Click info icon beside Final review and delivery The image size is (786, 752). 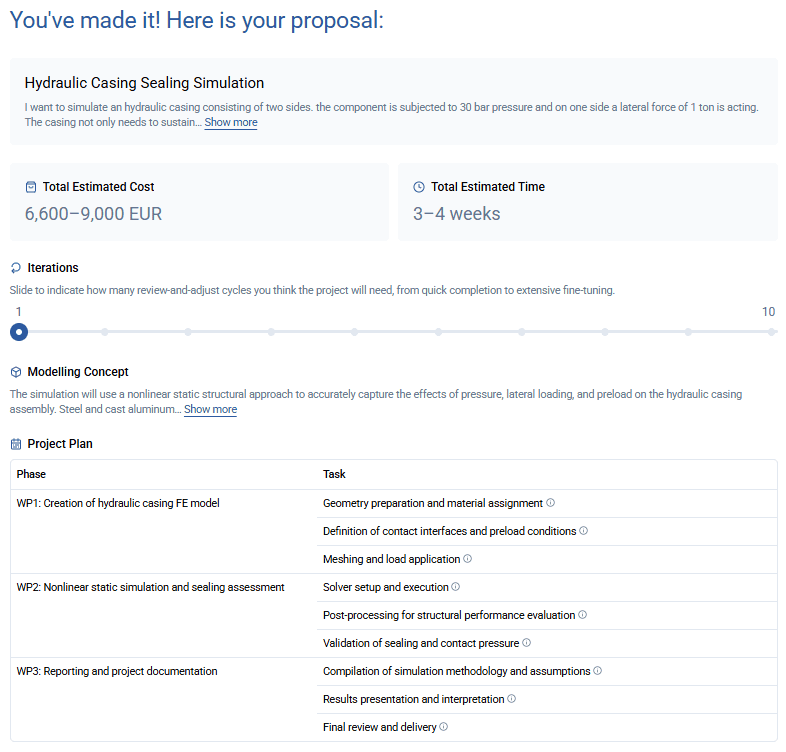pos(444,727)
